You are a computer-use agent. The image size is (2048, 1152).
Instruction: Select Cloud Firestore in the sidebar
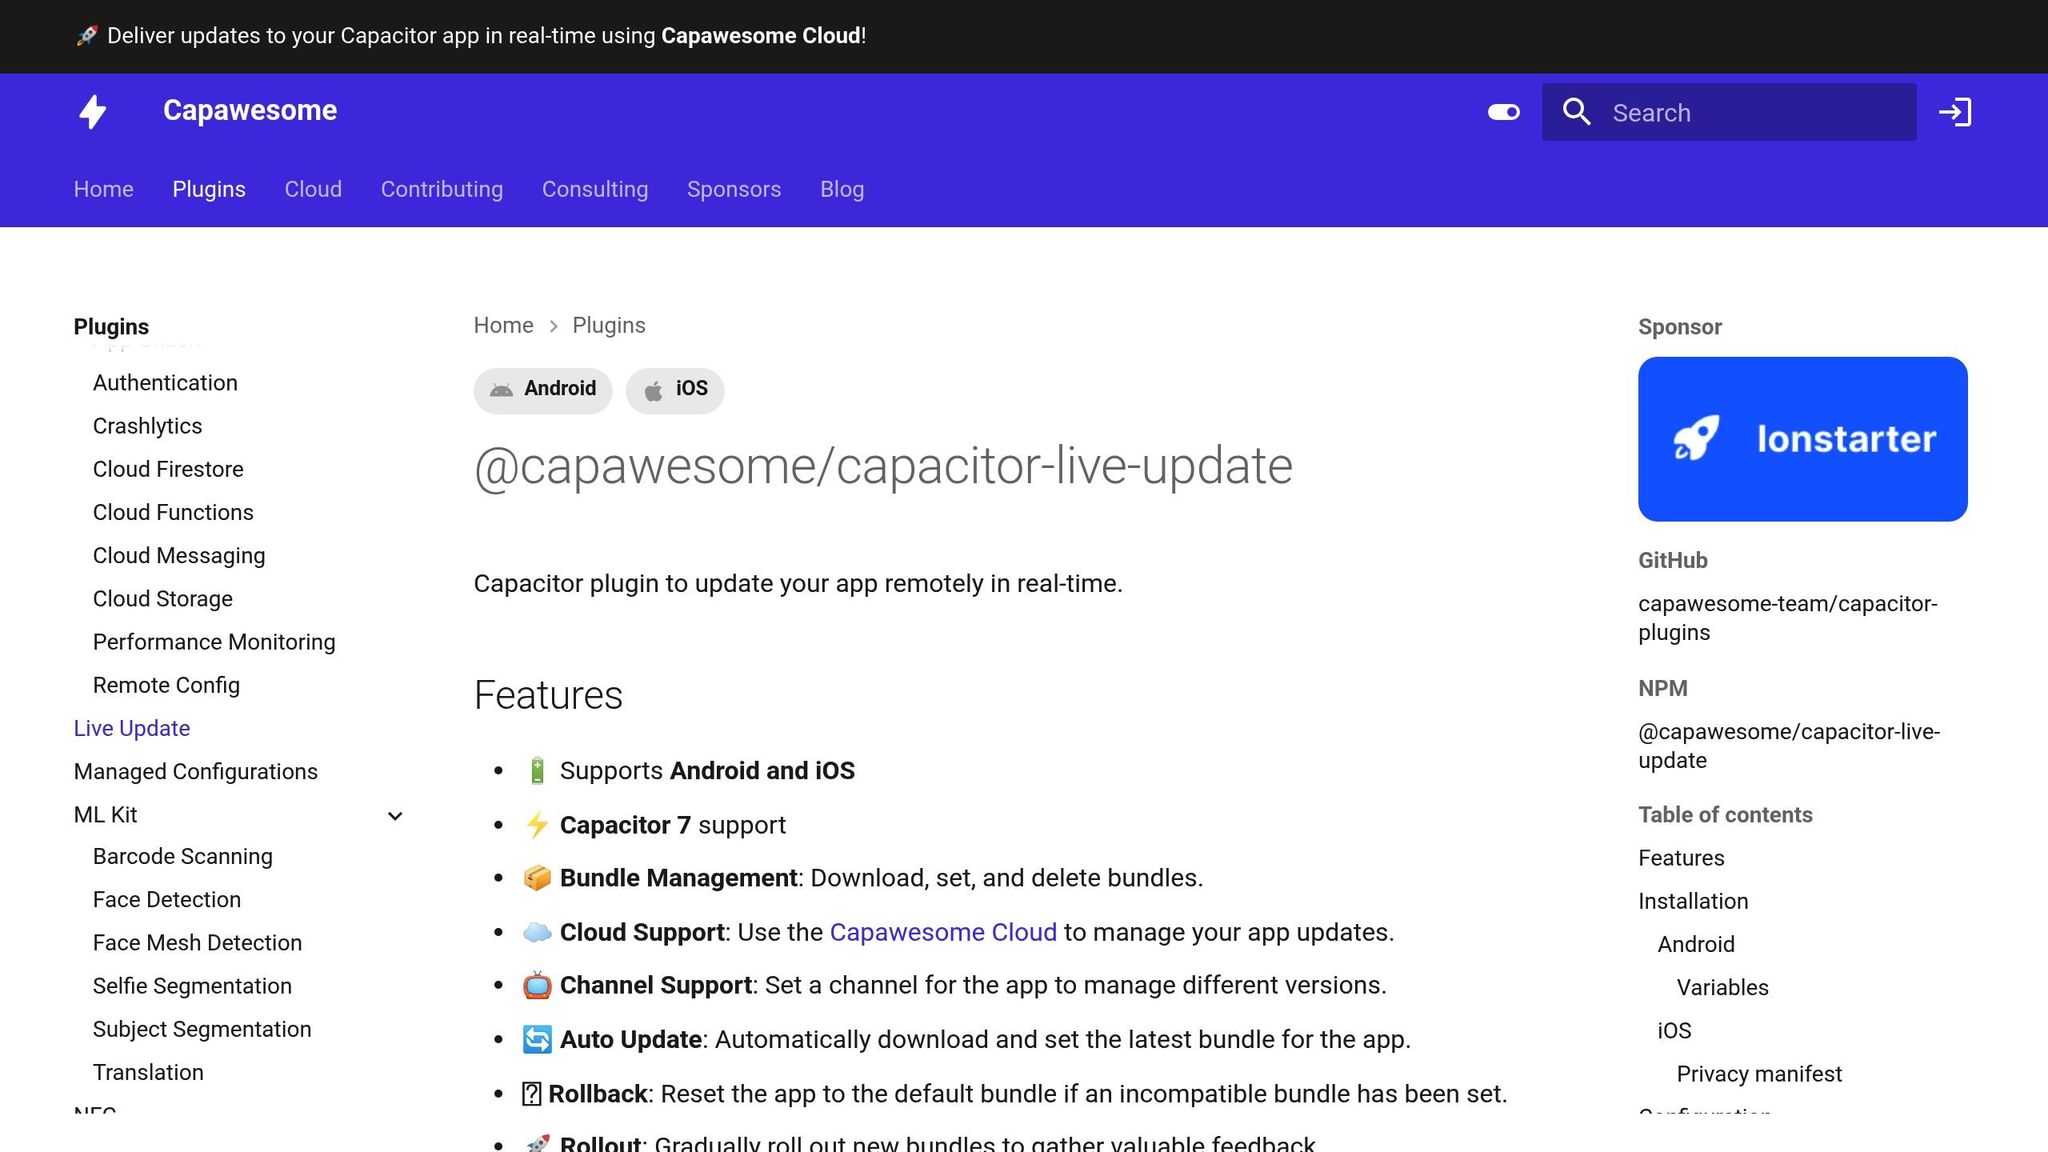pos(168,469)
